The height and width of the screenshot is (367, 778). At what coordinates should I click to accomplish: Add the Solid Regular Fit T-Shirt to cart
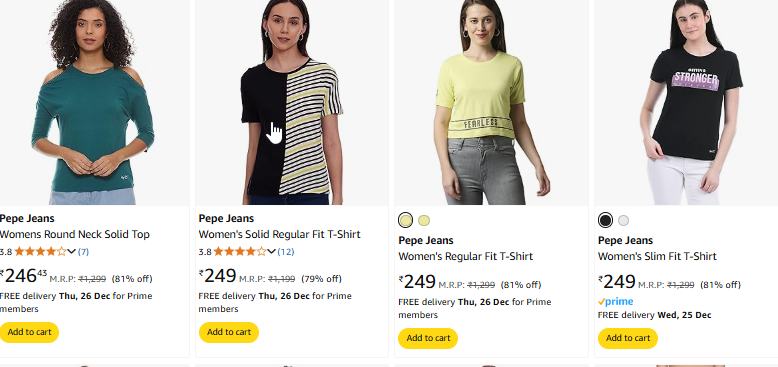tap(229, 332)
